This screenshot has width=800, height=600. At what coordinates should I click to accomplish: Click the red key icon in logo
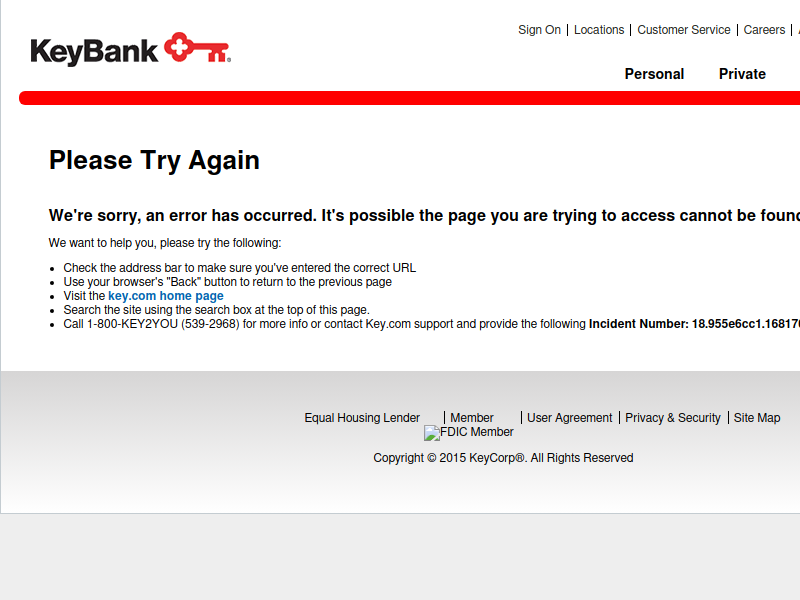pos(197,48)
